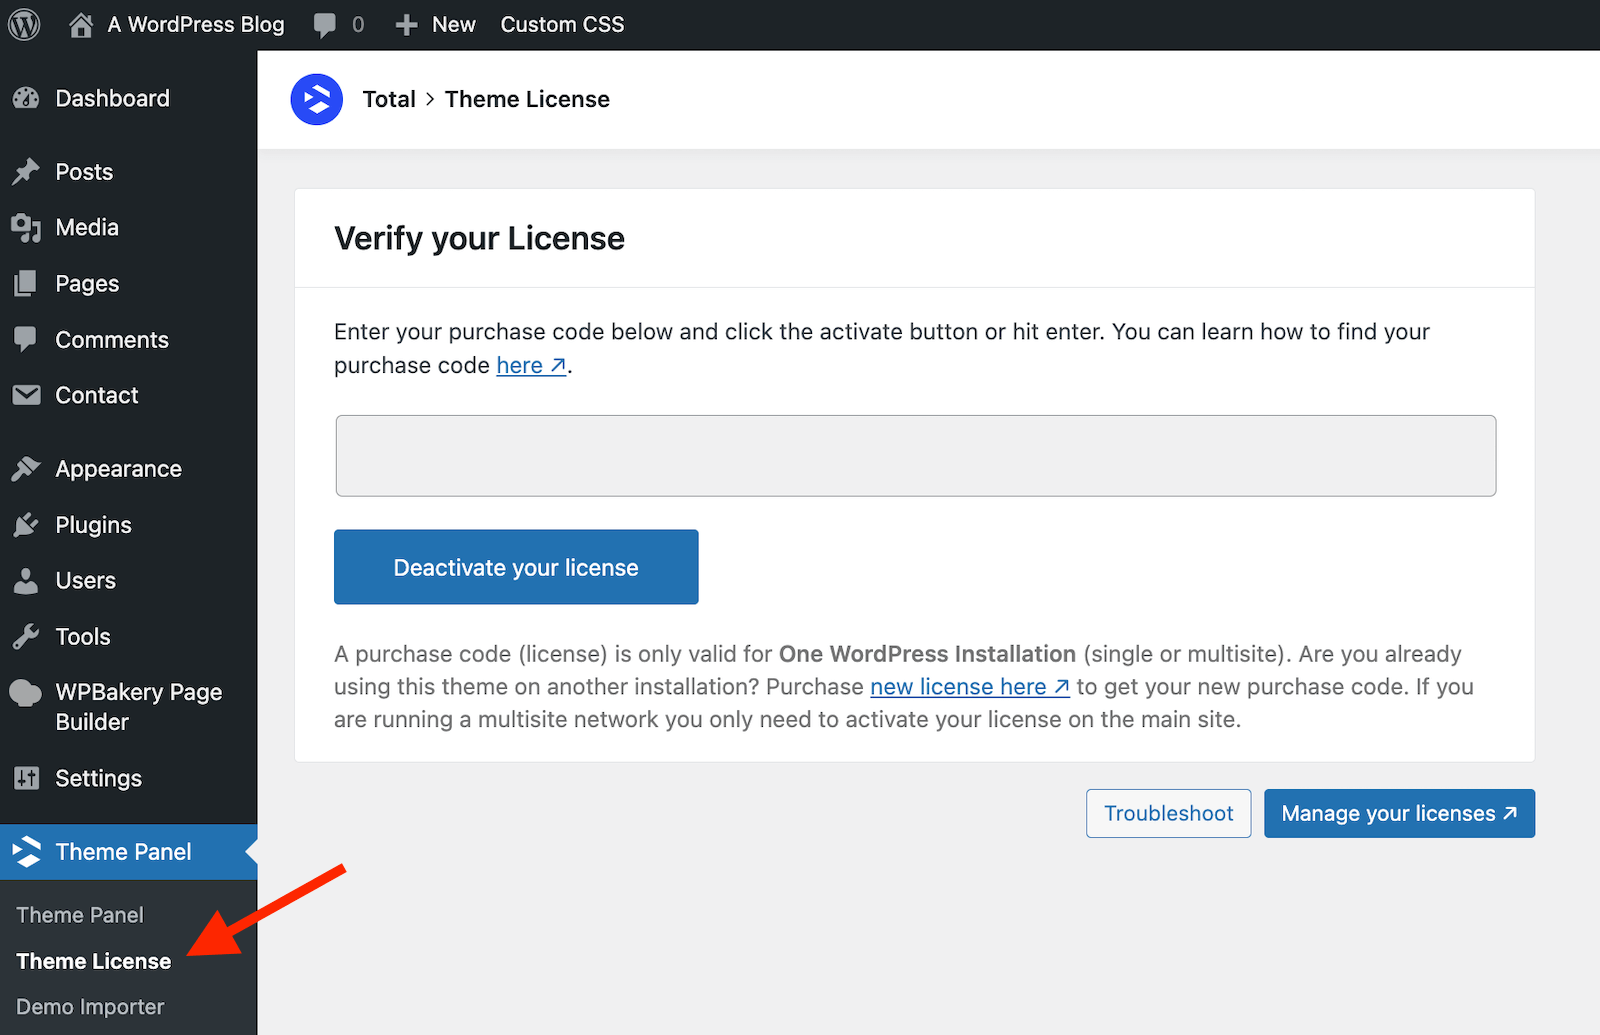Click A WordPress Blog site name
The width and height of the screenshot is (1600, 1035).
pos(196,25)
